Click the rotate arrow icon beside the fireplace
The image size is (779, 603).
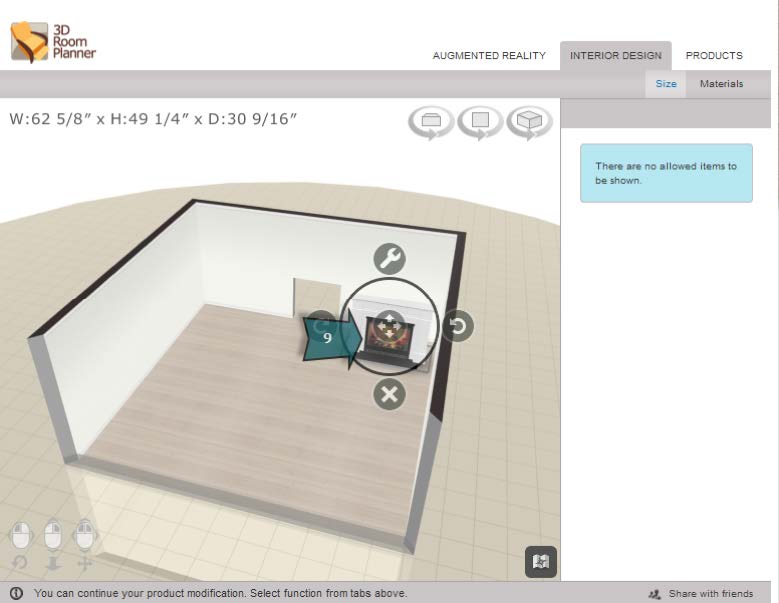pyautogui.click(x=458, y=326)
